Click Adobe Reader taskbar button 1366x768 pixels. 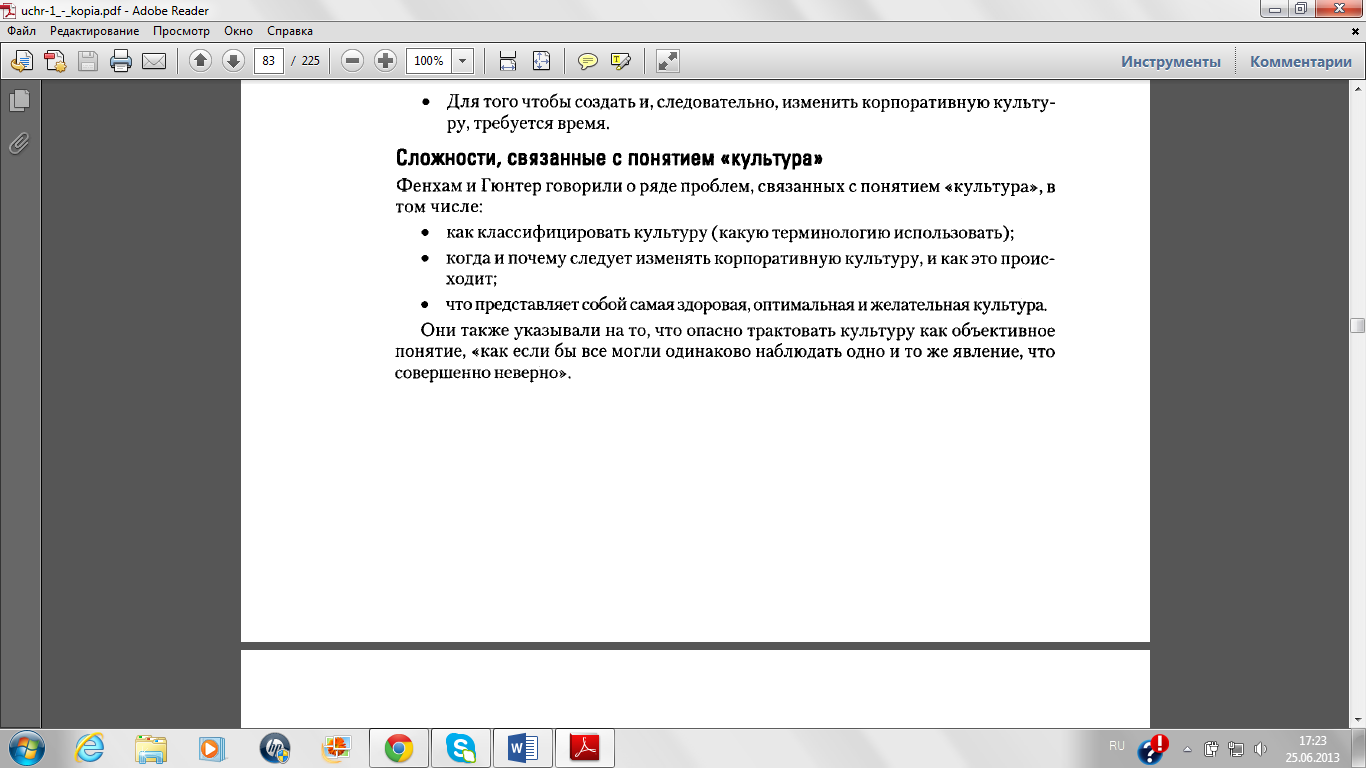(585, 747)
